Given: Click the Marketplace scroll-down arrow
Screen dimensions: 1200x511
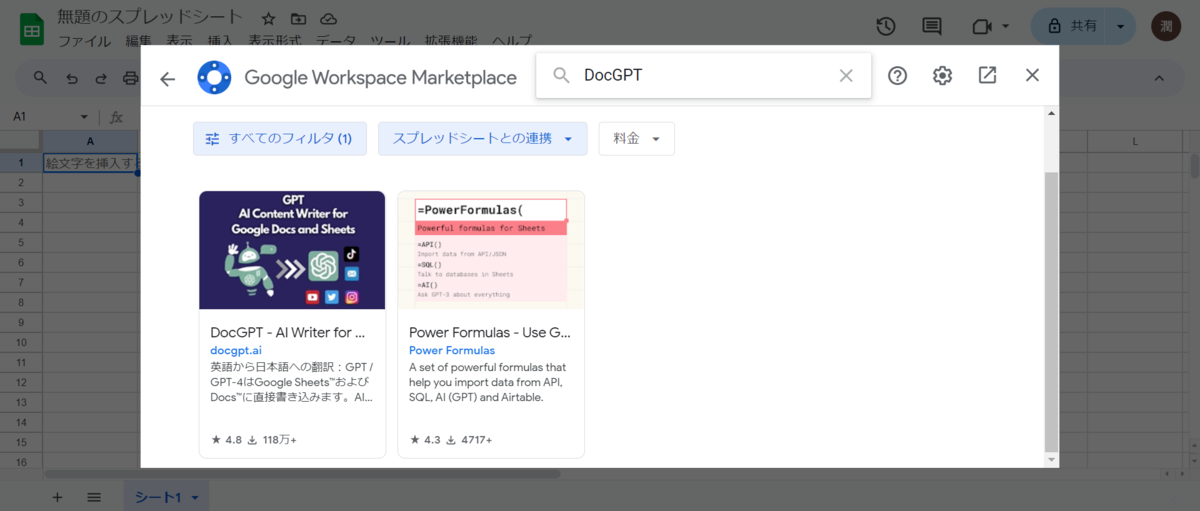Looking at the screenshot, I should (x=1050, y=459).
